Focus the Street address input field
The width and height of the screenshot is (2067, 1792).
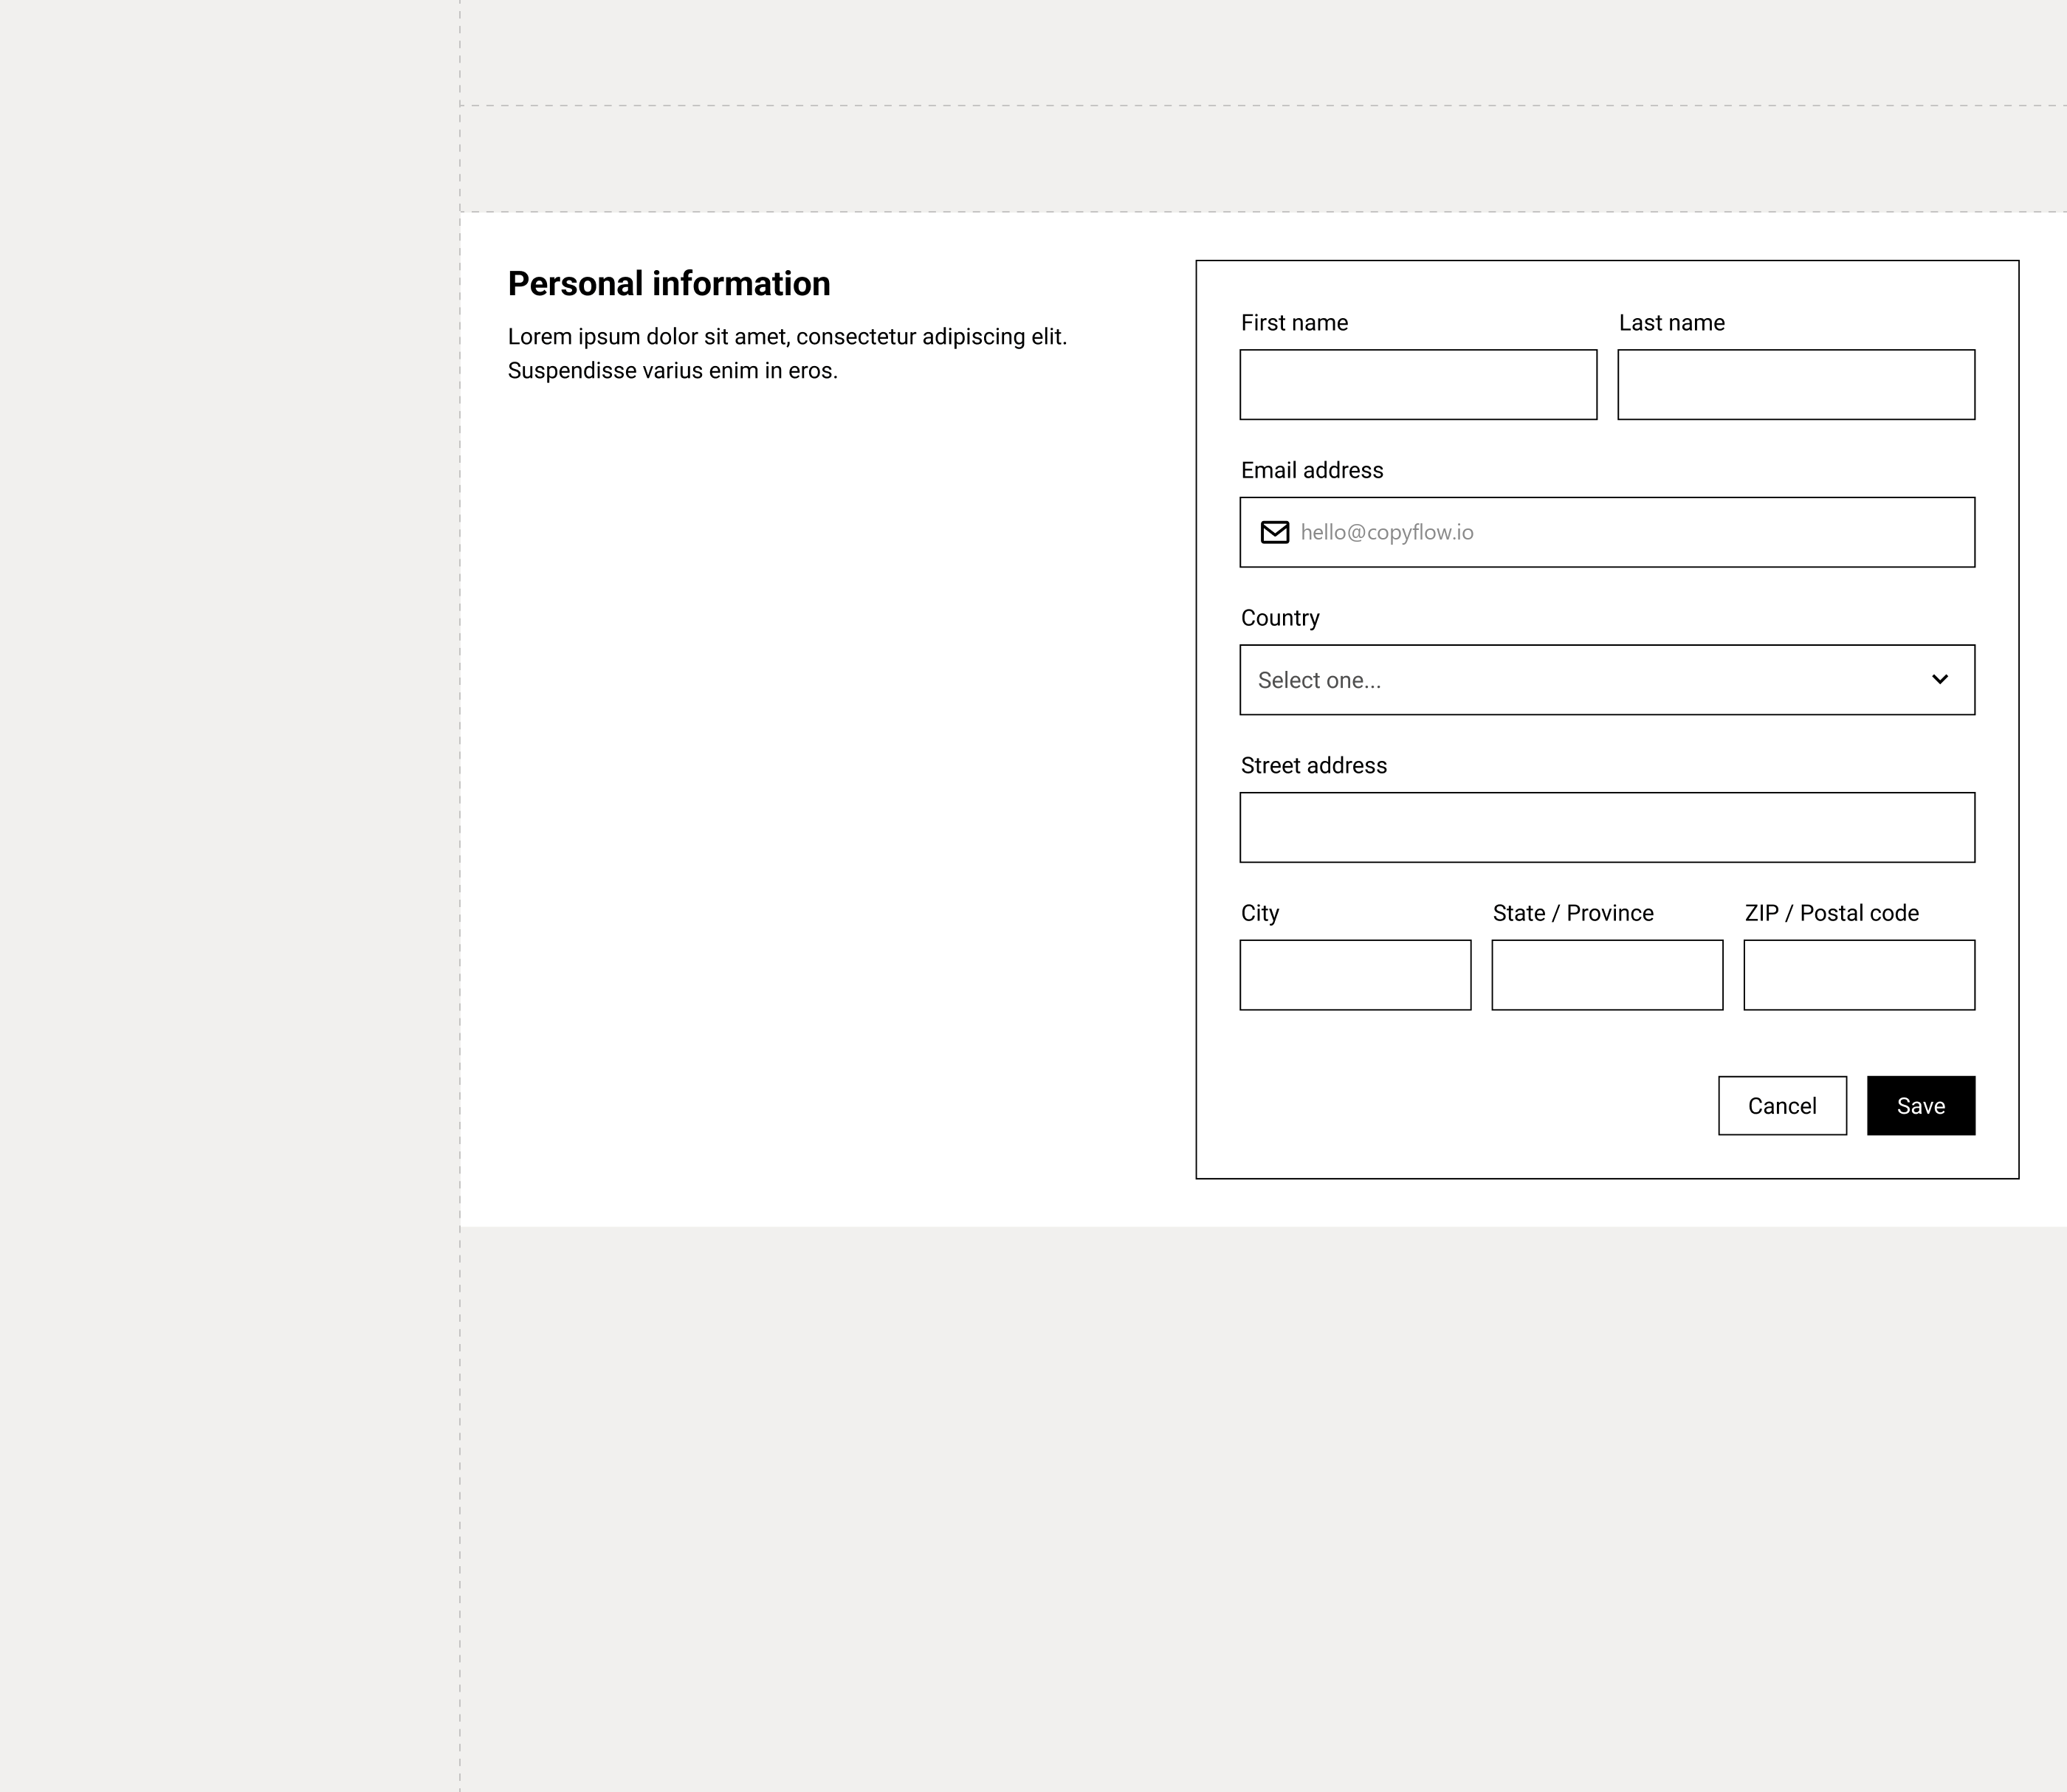(x=1607, y=828)
